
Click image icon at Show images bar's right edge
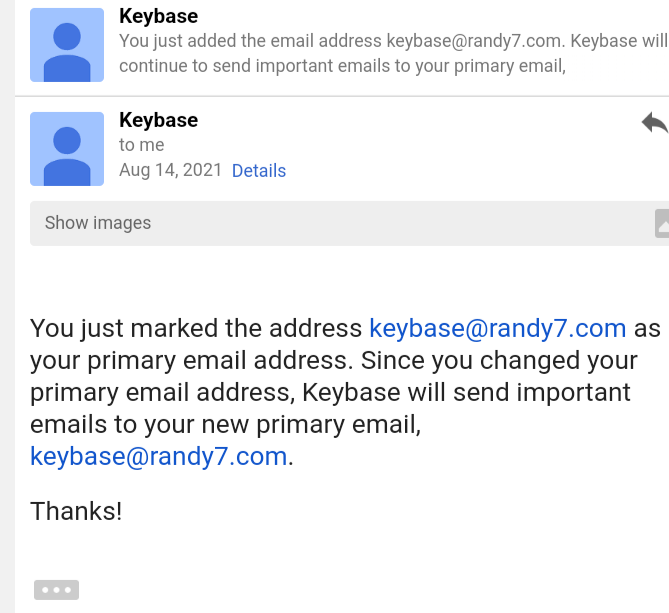pos(662,223)
